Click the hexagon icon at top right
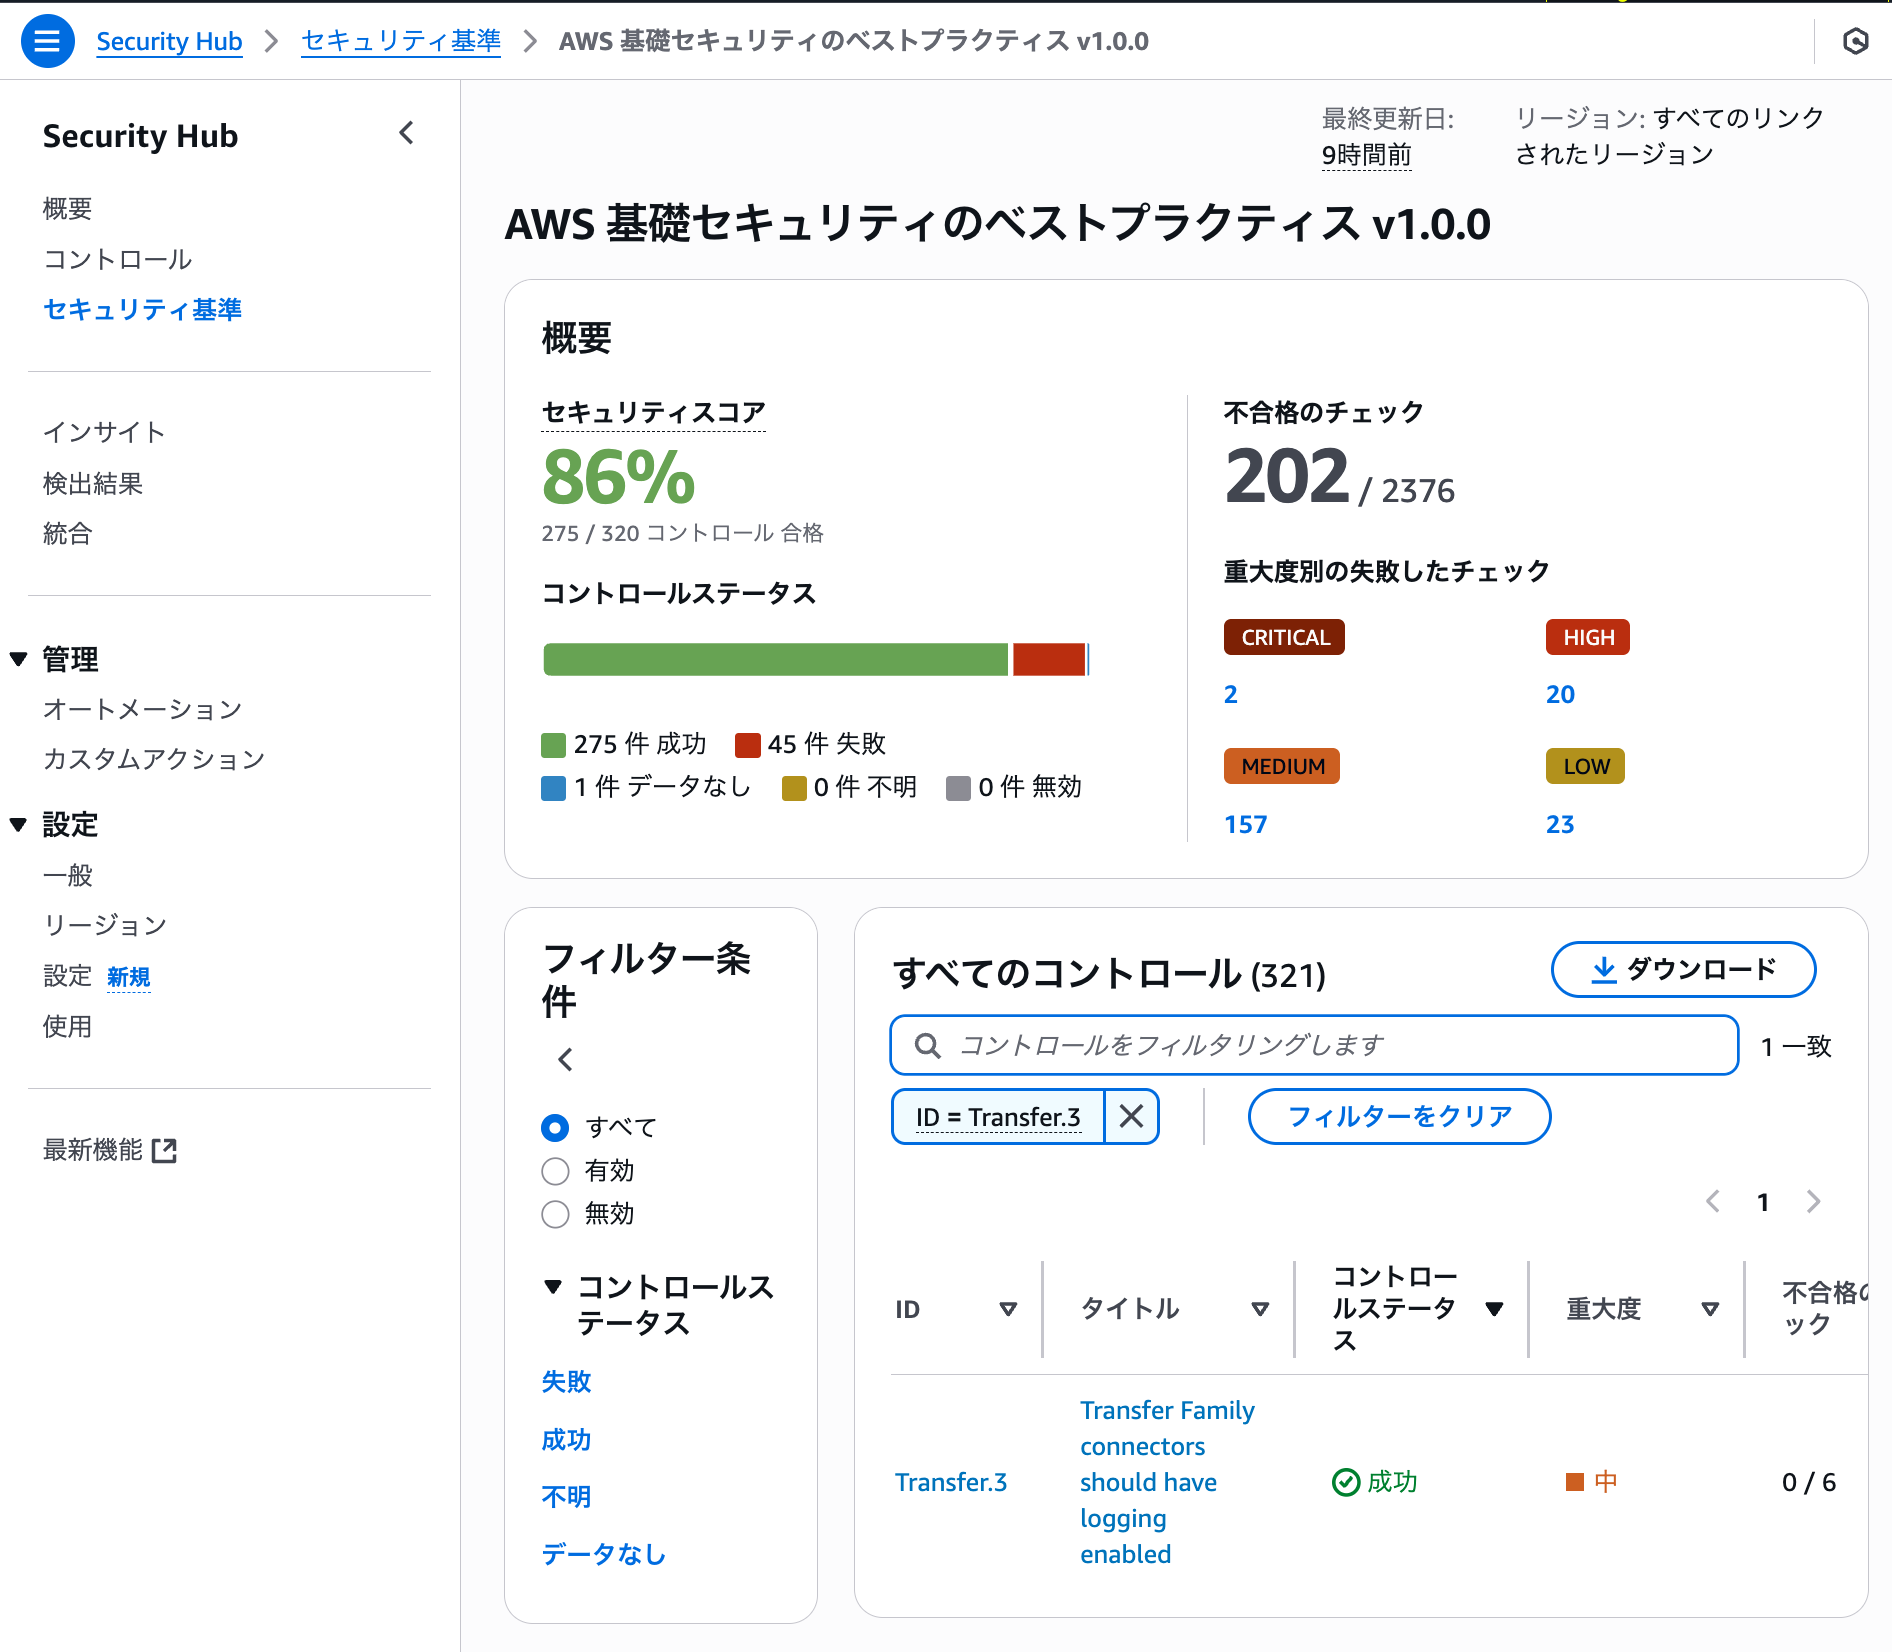Viewport: 1892px width, 1652px height. click(1855, 41)
